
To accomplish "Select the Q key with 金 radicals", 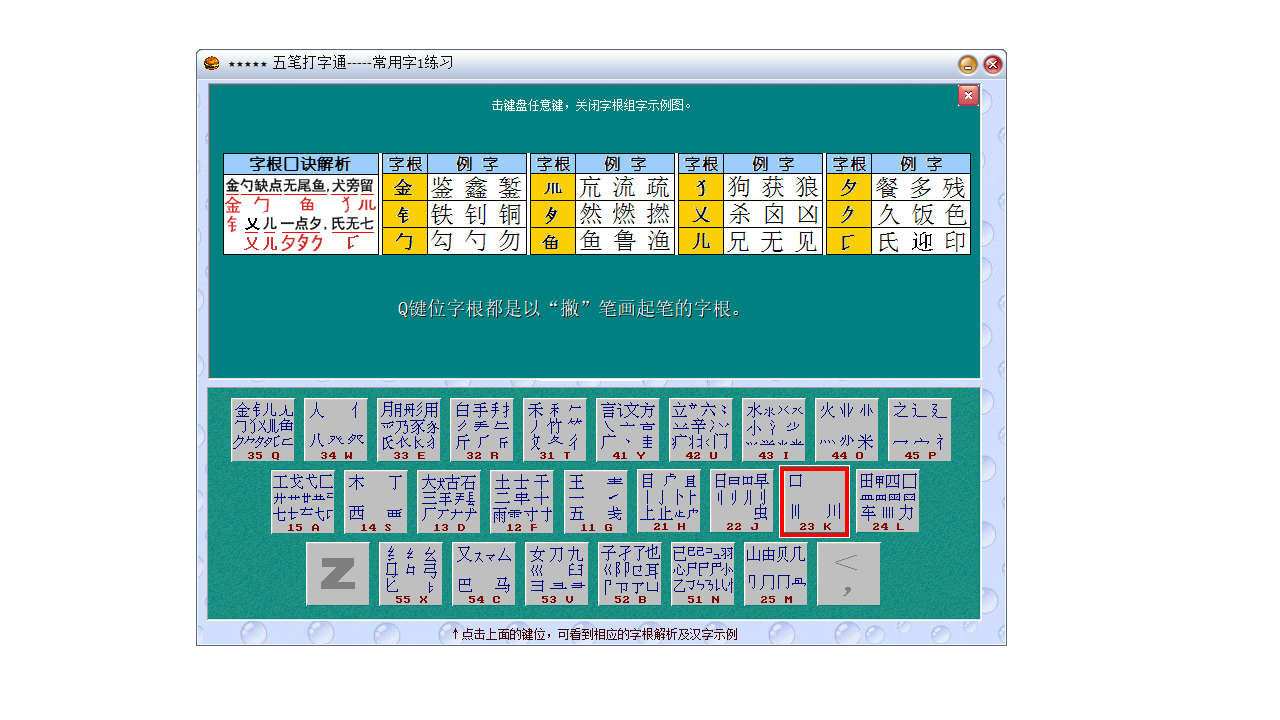I will coord(264,429).
